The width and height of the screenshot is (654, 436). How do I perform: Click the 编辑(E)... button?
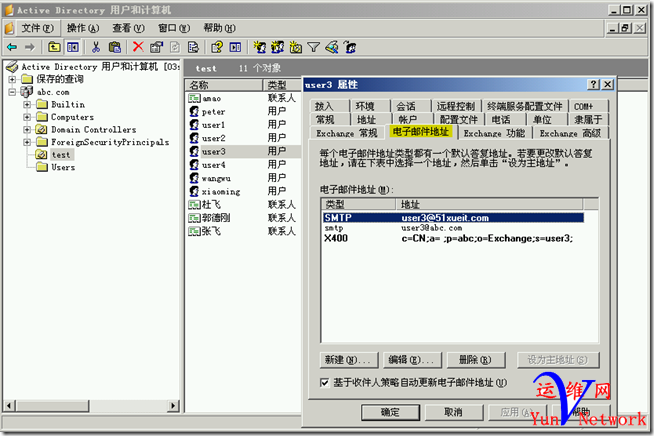click(412, 360)
